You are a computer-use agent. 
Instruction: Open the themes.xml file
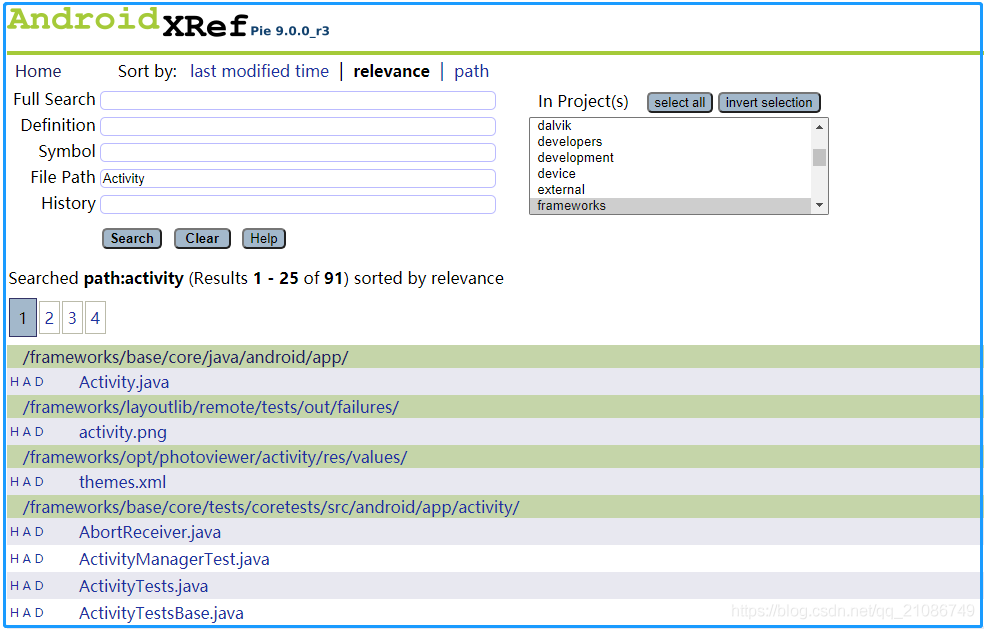tap(122, 482)
